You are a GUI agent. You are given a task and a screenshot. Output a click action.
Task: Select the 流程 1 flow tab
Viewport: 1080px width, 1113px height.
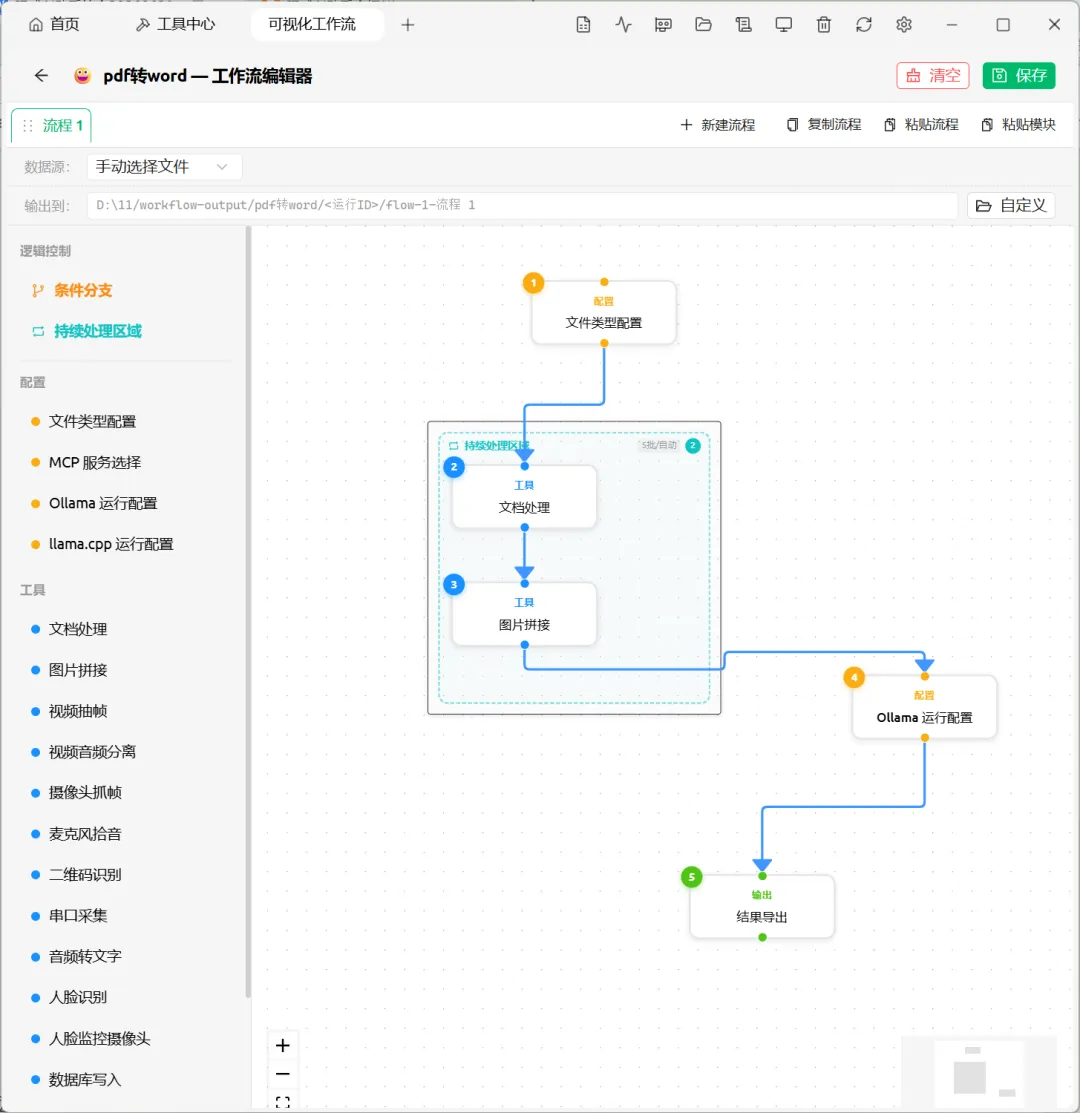pyautogui.click(x=52, y=126)
